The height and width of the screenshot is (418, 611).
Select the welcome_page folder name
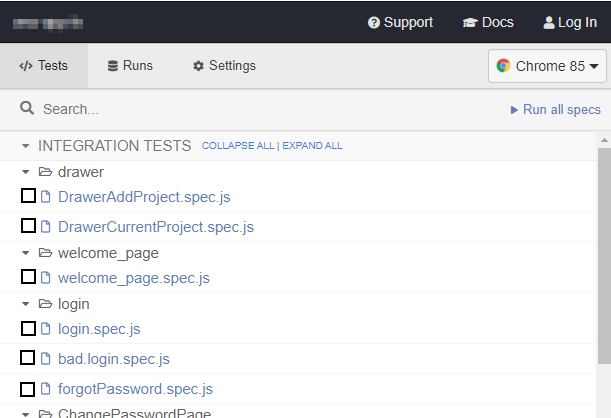(x=108, y=253)
